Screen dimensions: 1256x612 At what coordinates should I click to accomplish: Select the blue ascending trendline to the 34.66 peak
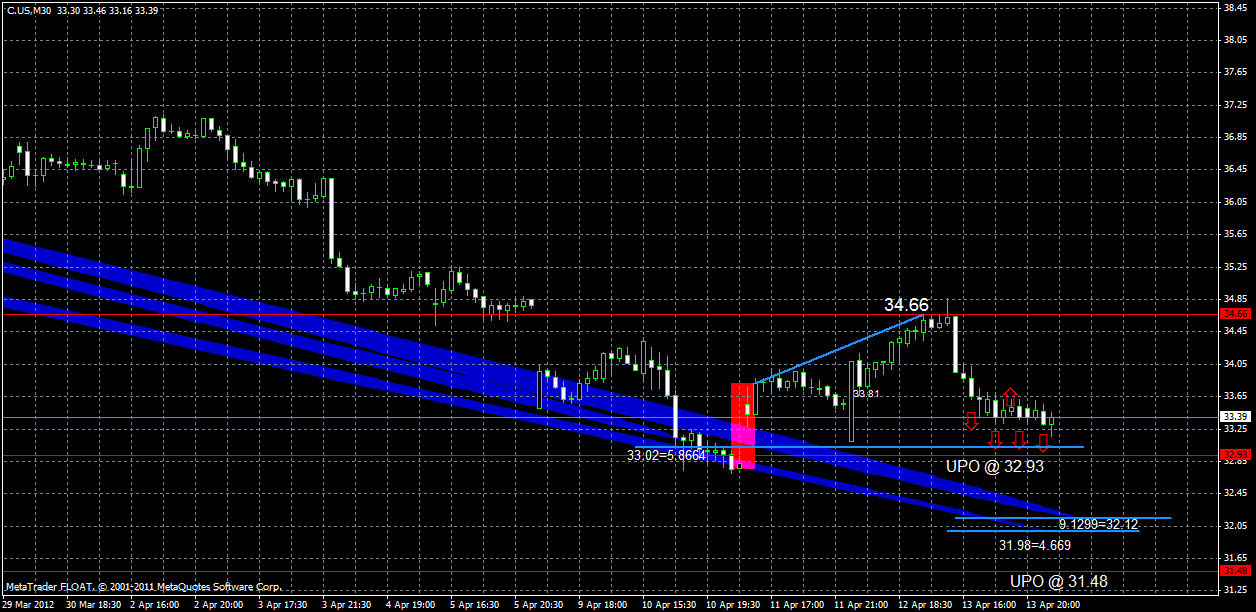[x=840, y=350]
